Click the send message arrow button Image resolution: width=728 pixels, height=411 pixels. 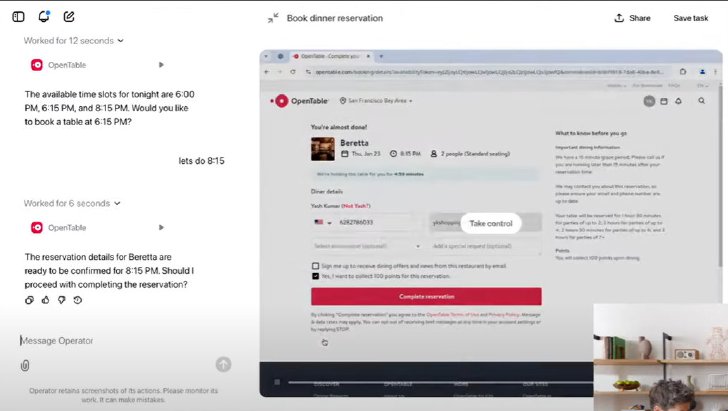pyautogui.click(x=223, y=365)
